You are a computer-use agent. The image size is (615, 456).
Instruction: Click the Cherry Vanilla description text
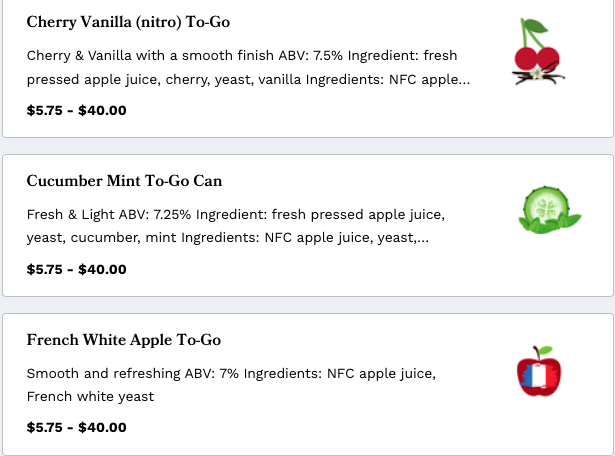tap(248, 67)
